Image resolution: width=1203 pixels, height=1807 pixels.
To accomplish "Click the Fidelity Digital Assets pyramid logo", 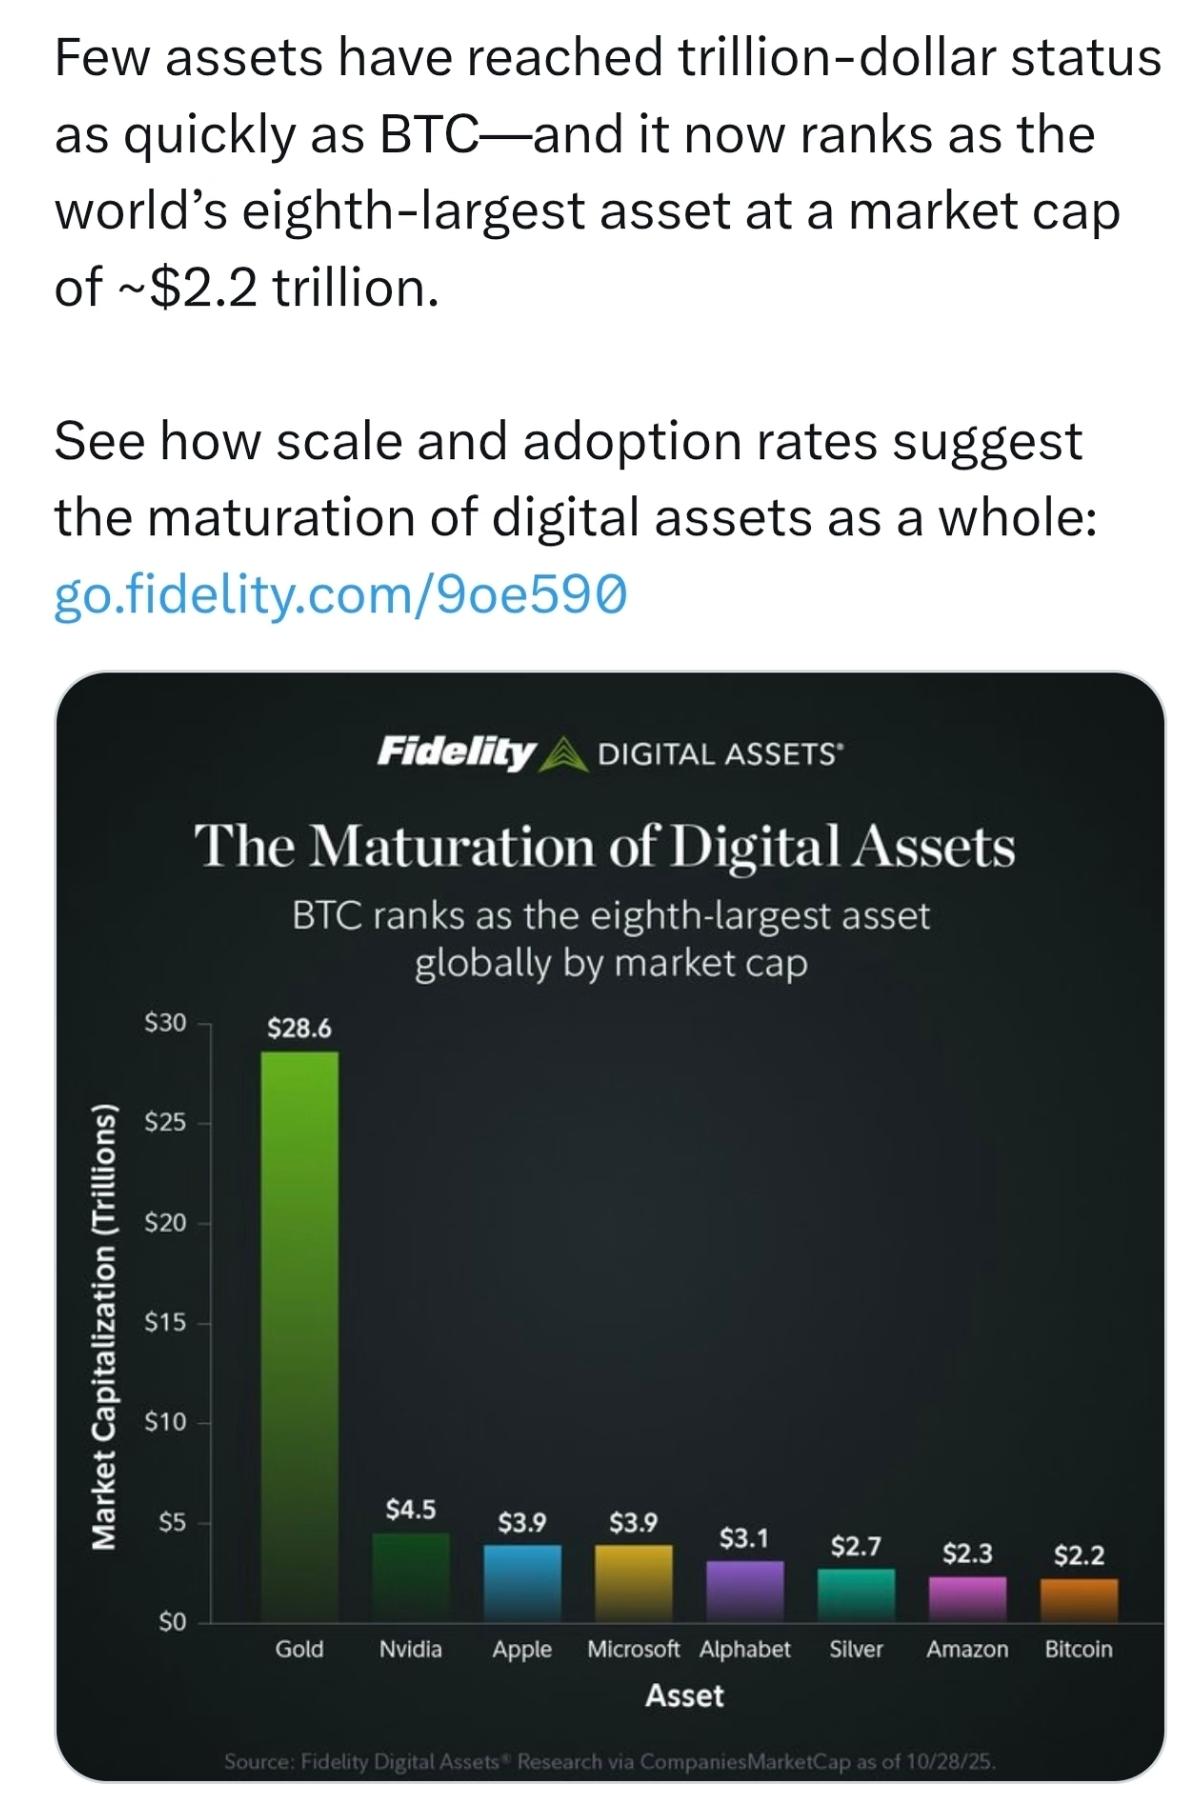I will pyautogui.click(x=565, y=753).
